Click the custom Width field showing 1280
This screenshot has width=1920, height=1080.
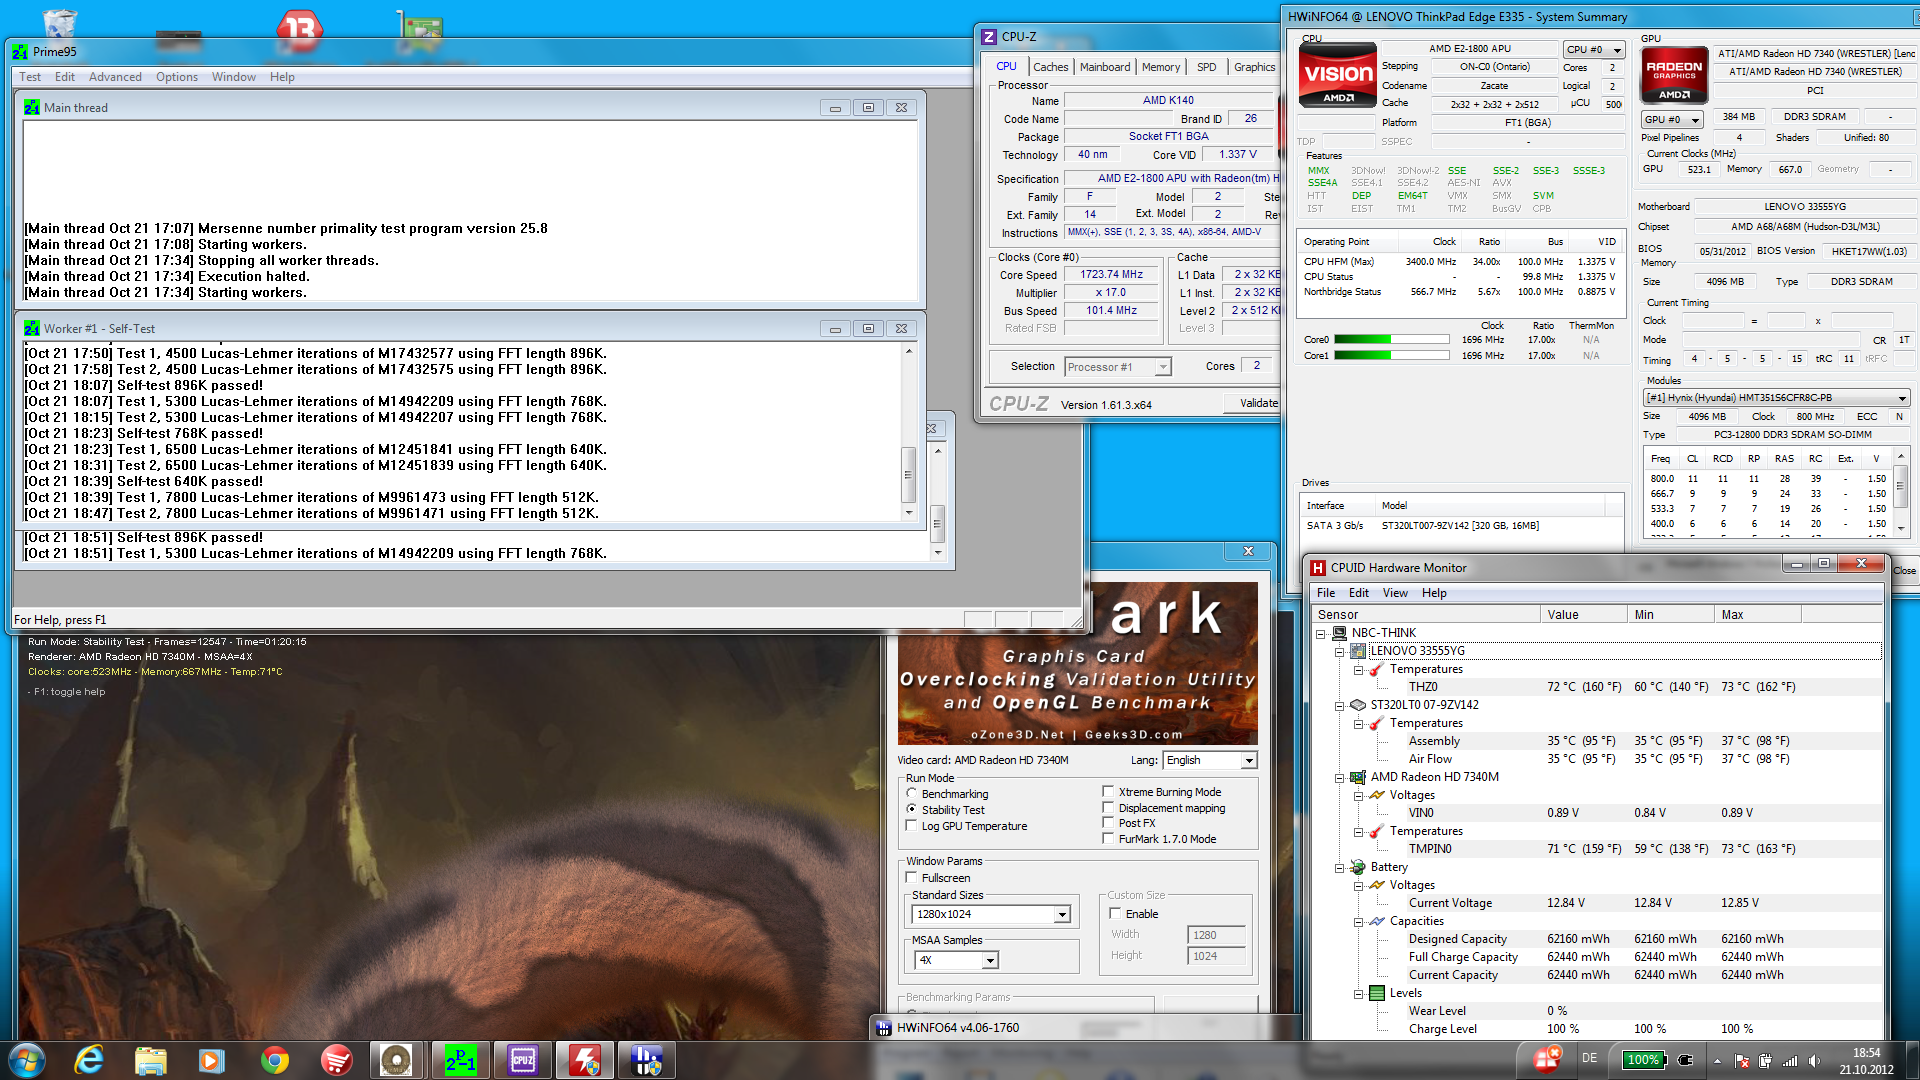coord(1216,935)
